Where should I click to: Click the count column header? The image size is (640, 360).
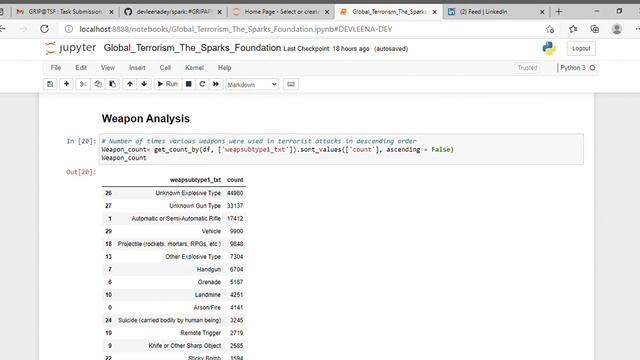[235, 180]
